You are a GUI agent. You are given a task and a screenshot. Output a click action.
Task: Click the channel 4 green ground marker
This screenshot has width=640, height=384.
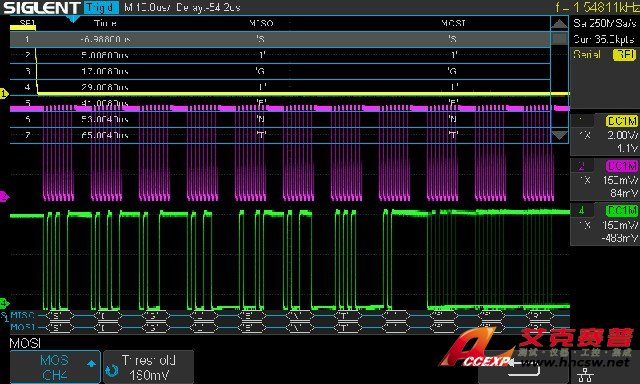point(4,303)
